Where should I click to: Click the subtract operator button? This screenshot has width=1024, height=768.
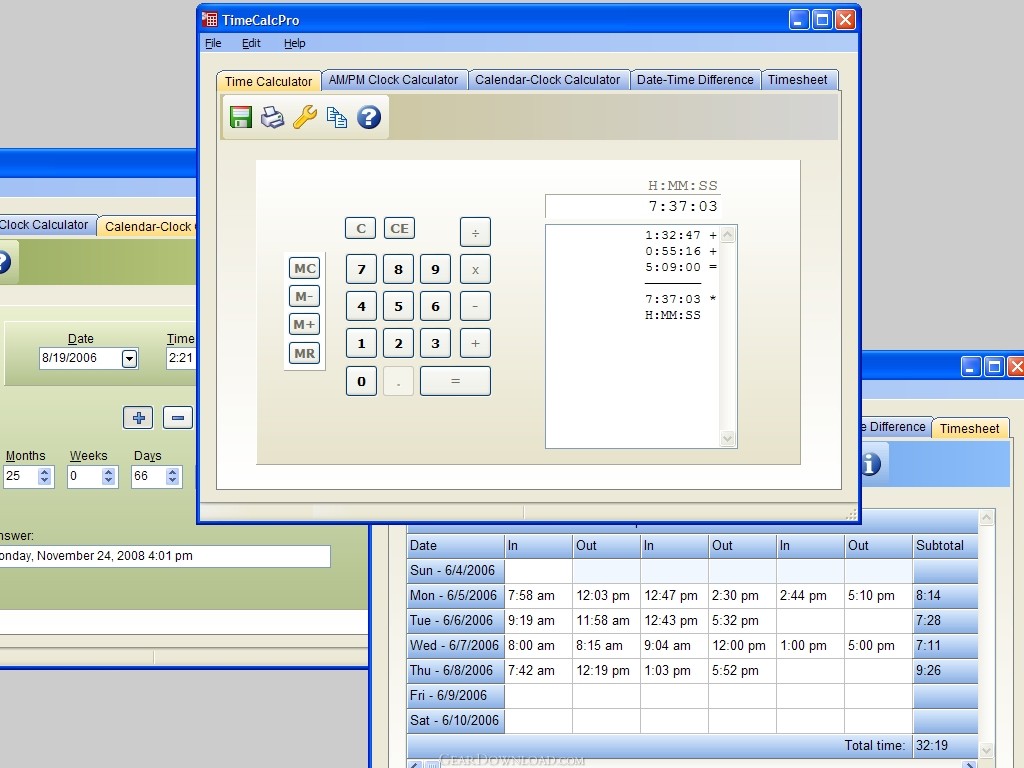[475, 306]
